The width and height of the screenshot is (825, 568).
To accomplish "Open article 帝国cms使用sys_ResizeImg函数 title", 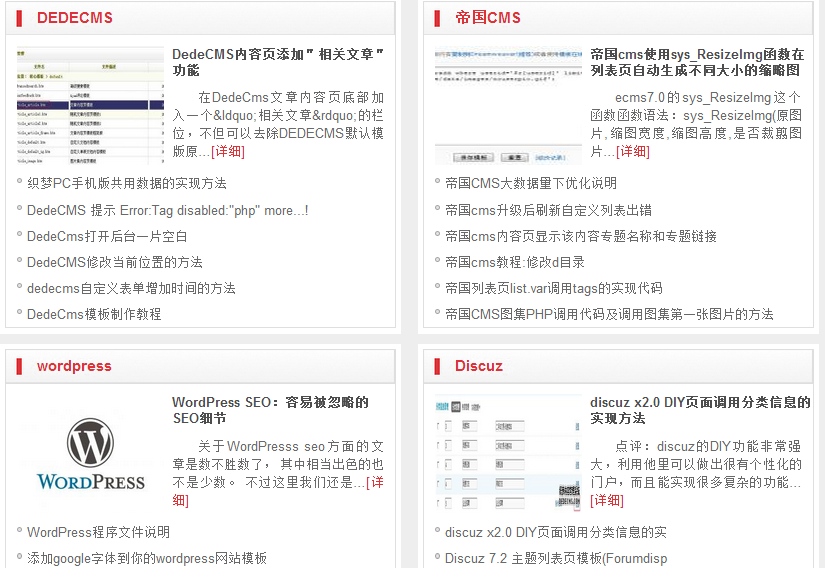I will click(x=697, y=62).
